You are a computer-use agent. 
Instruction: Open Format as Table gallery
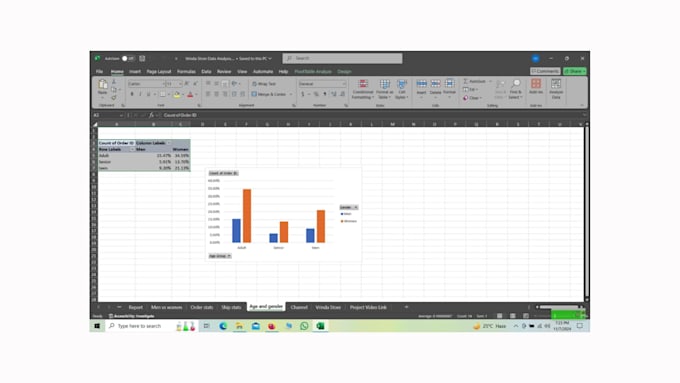coord(384,89)
